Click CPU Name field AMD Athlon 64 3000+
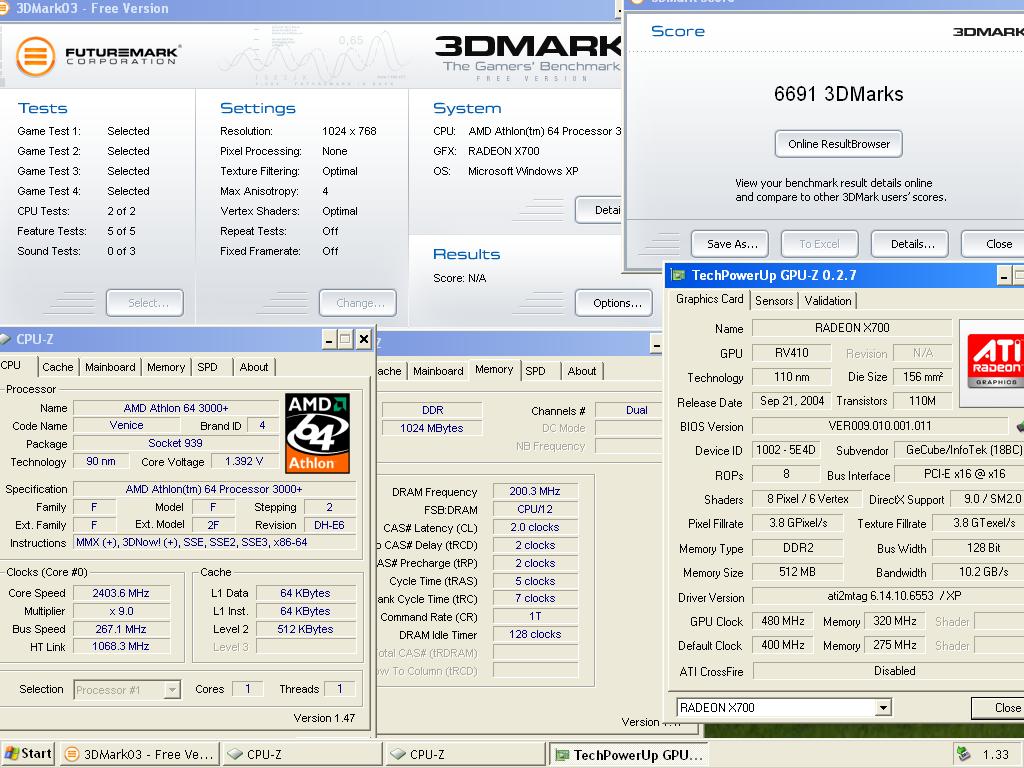 176,408
